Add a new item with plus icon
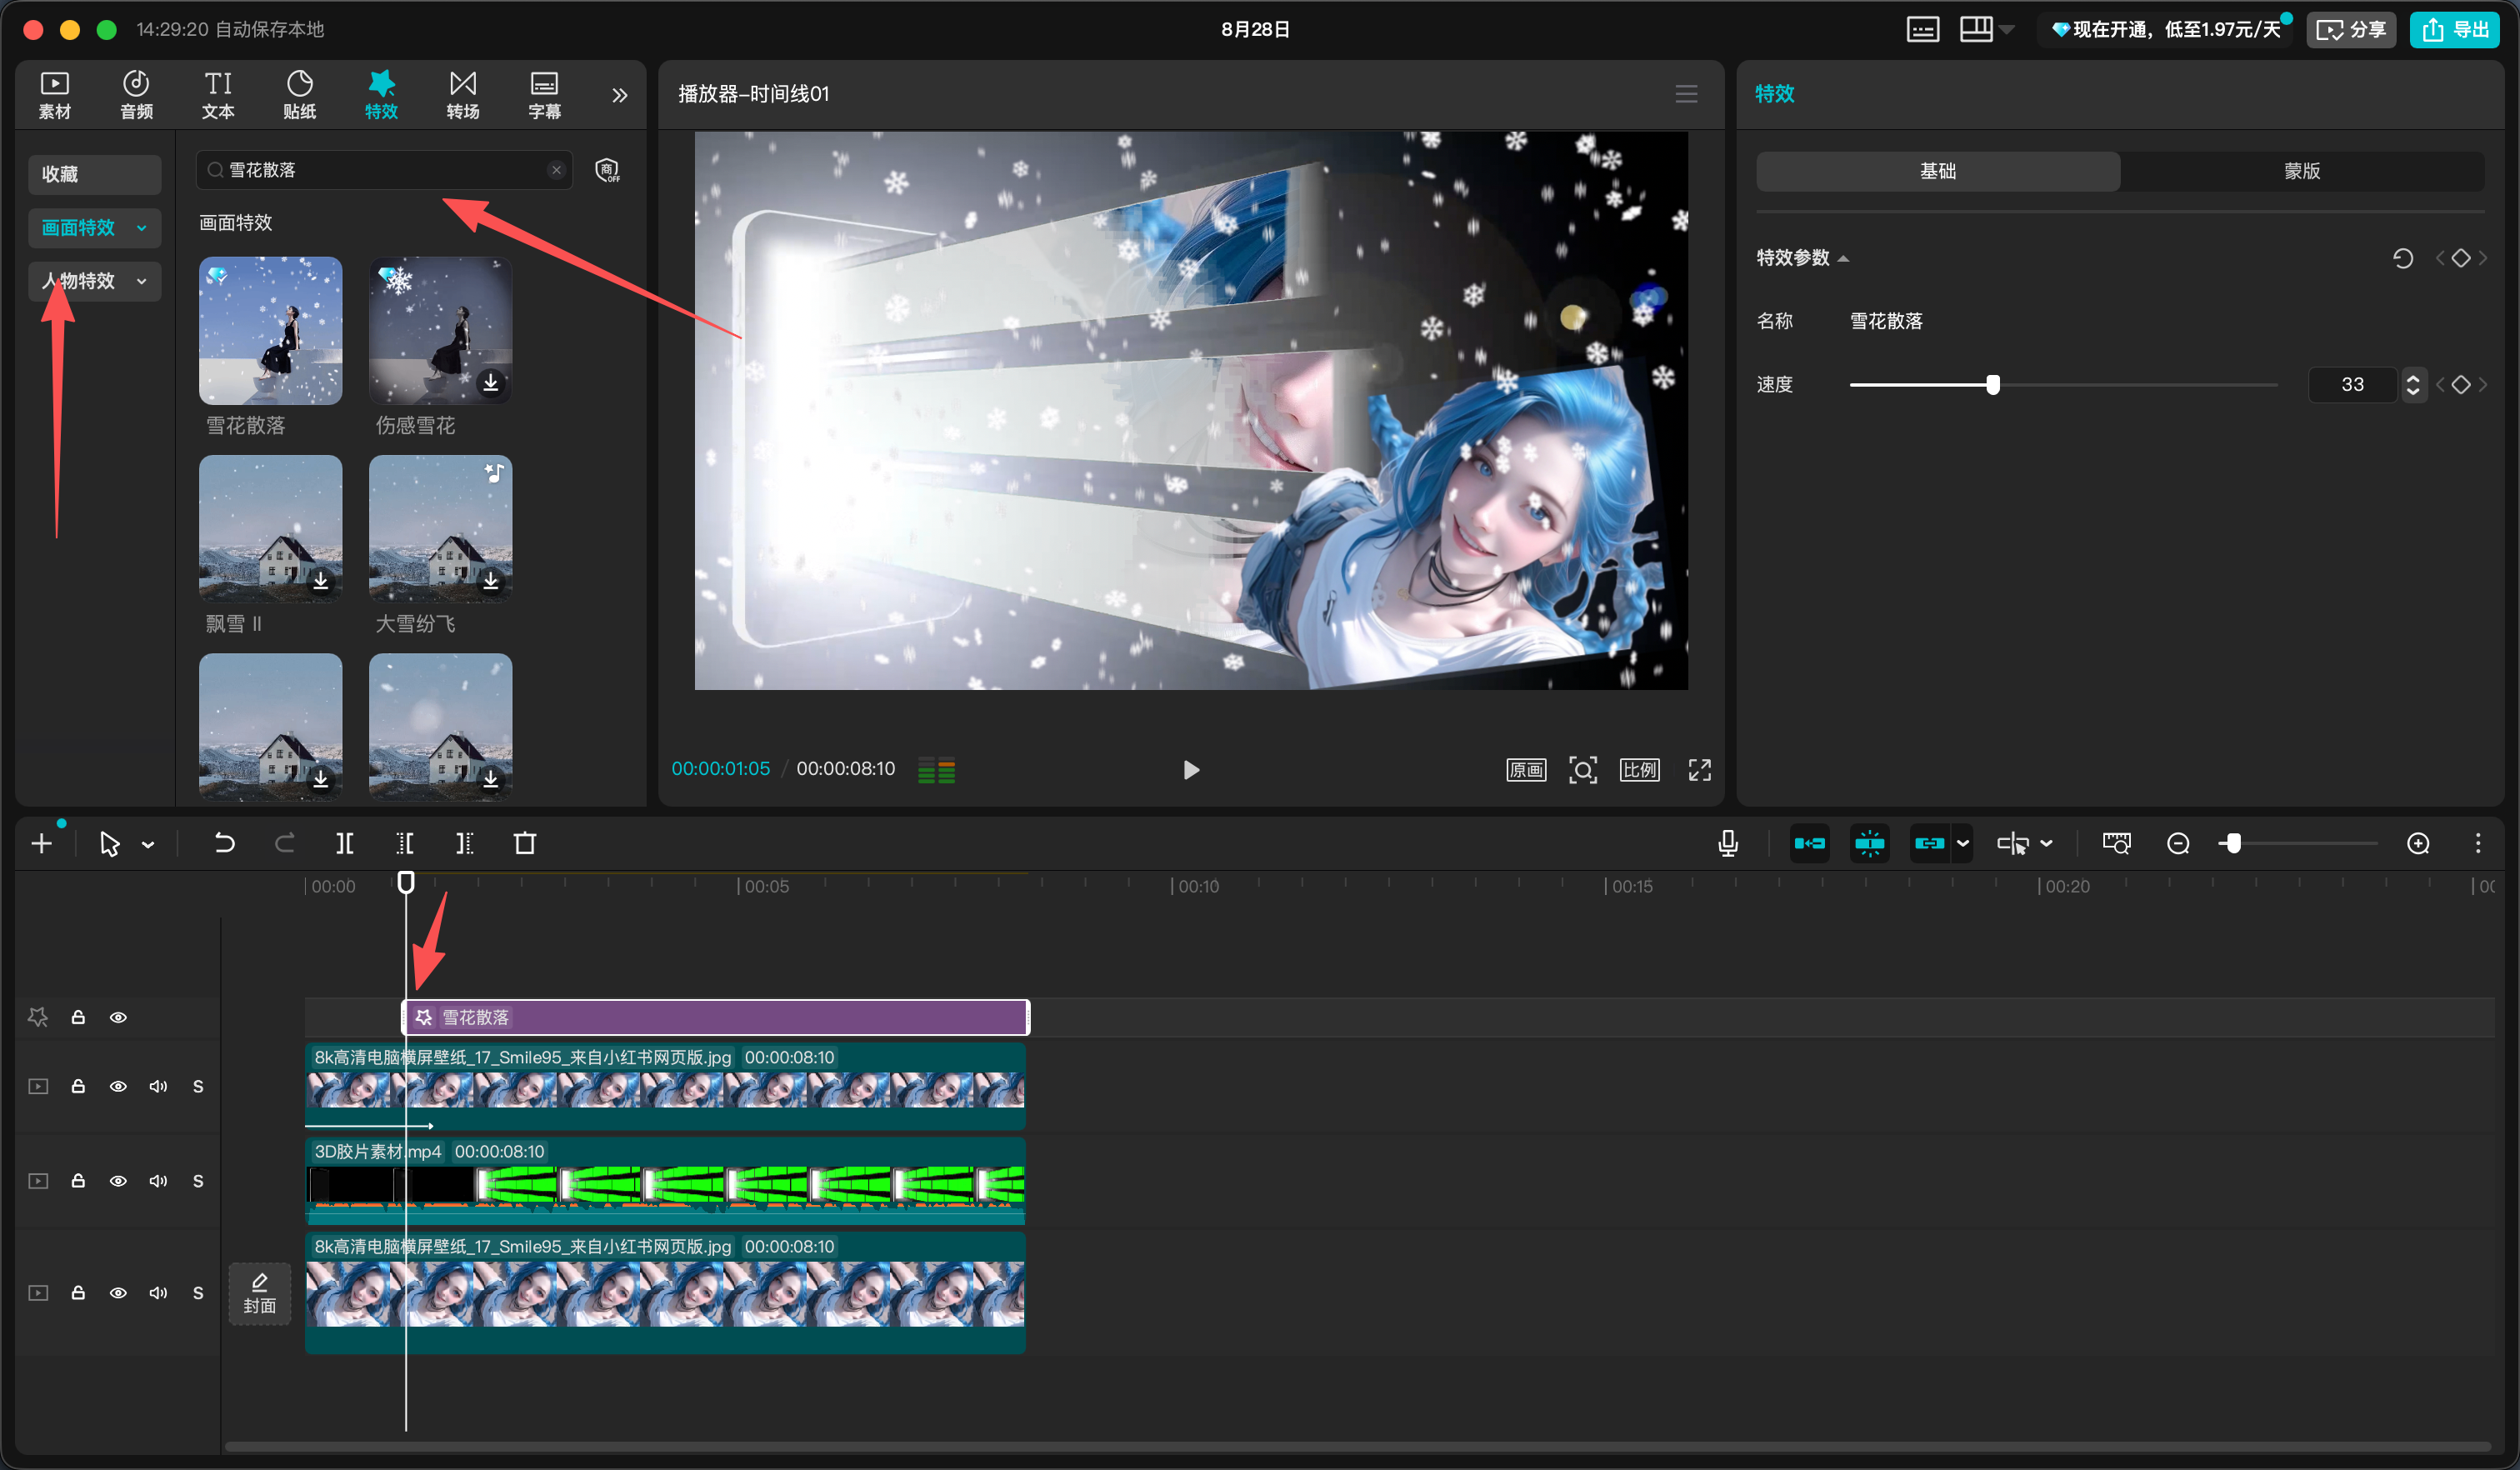The width and height of the screenshot is (2520, 1470). 42,843
